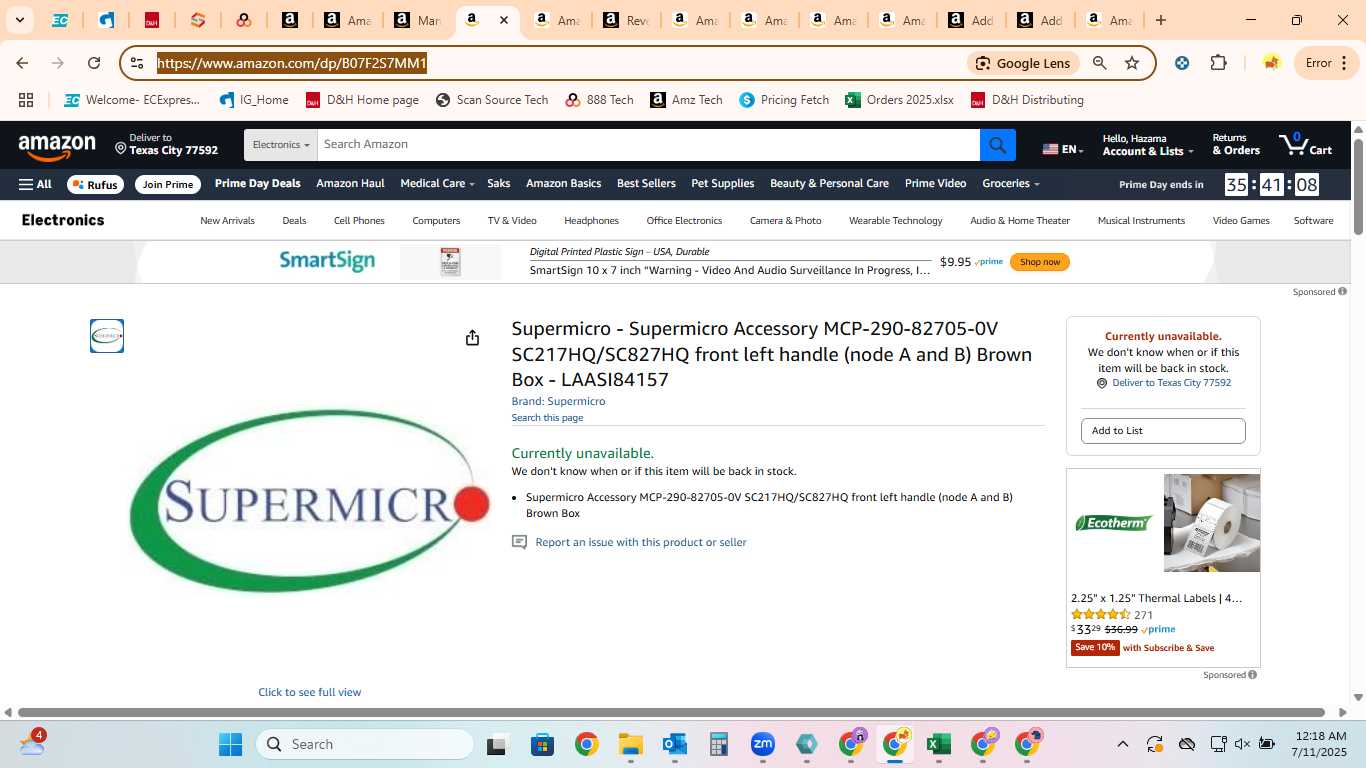Image resolution: width=1366 pixels, height=768 pixels.
Task: Click Deliver to Texas City 77592 link in buy box
Action: (x=1171, y=383)
